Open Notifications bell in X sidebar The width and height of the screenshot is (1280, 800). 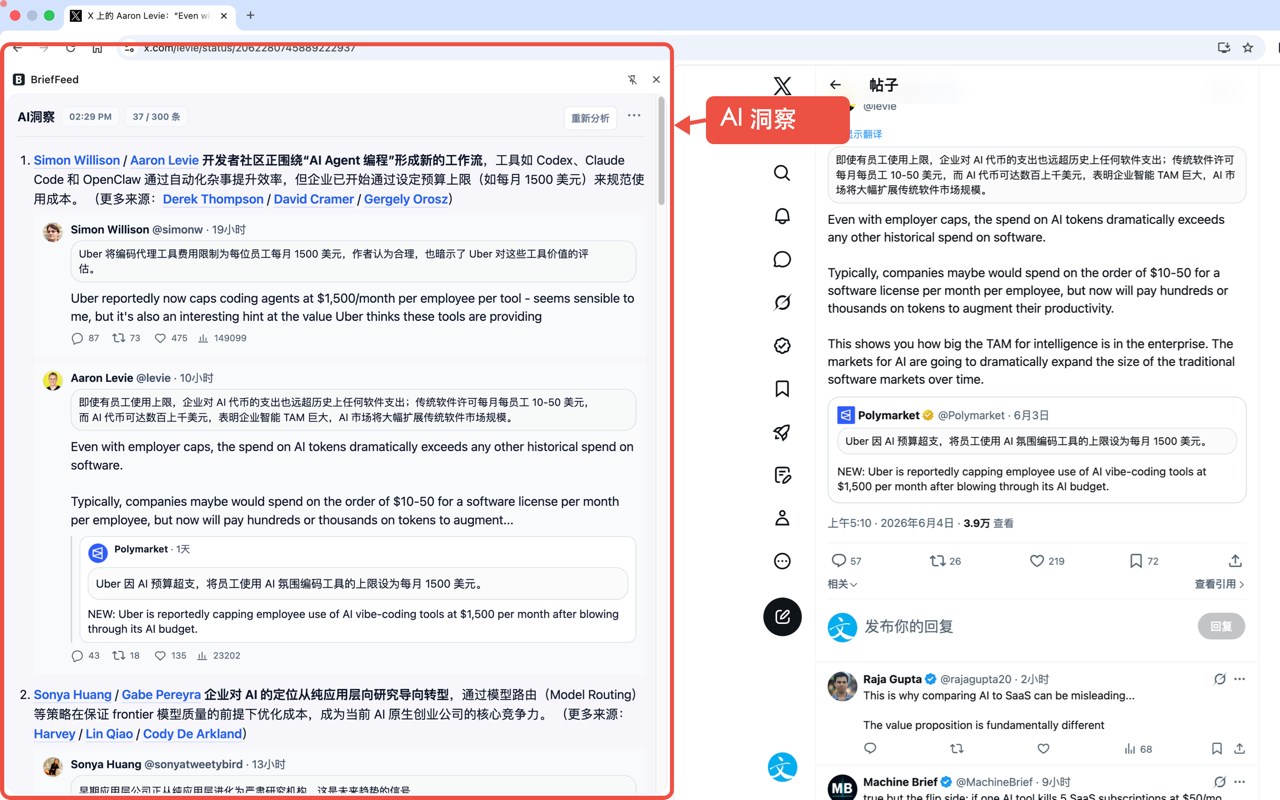tap(782, 216)
